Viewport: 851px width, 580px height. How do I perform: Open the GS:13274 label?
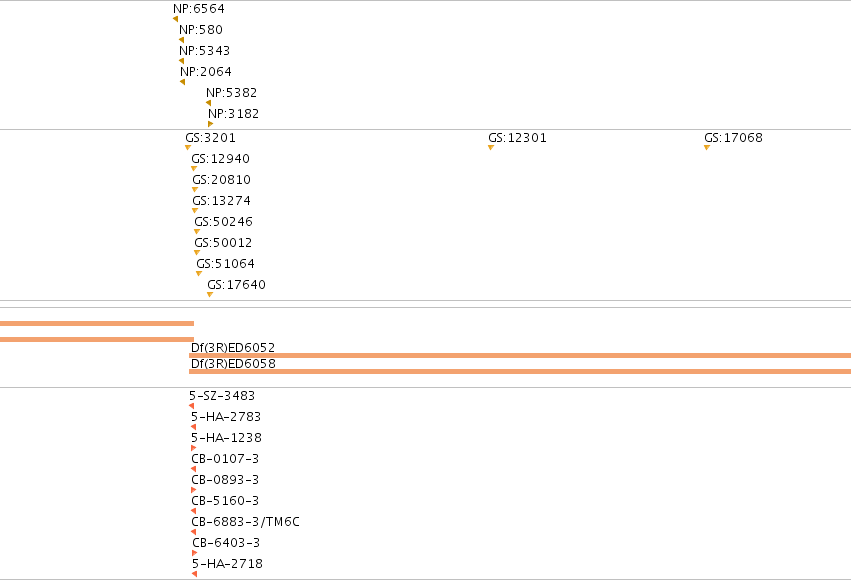click(221, 201)
